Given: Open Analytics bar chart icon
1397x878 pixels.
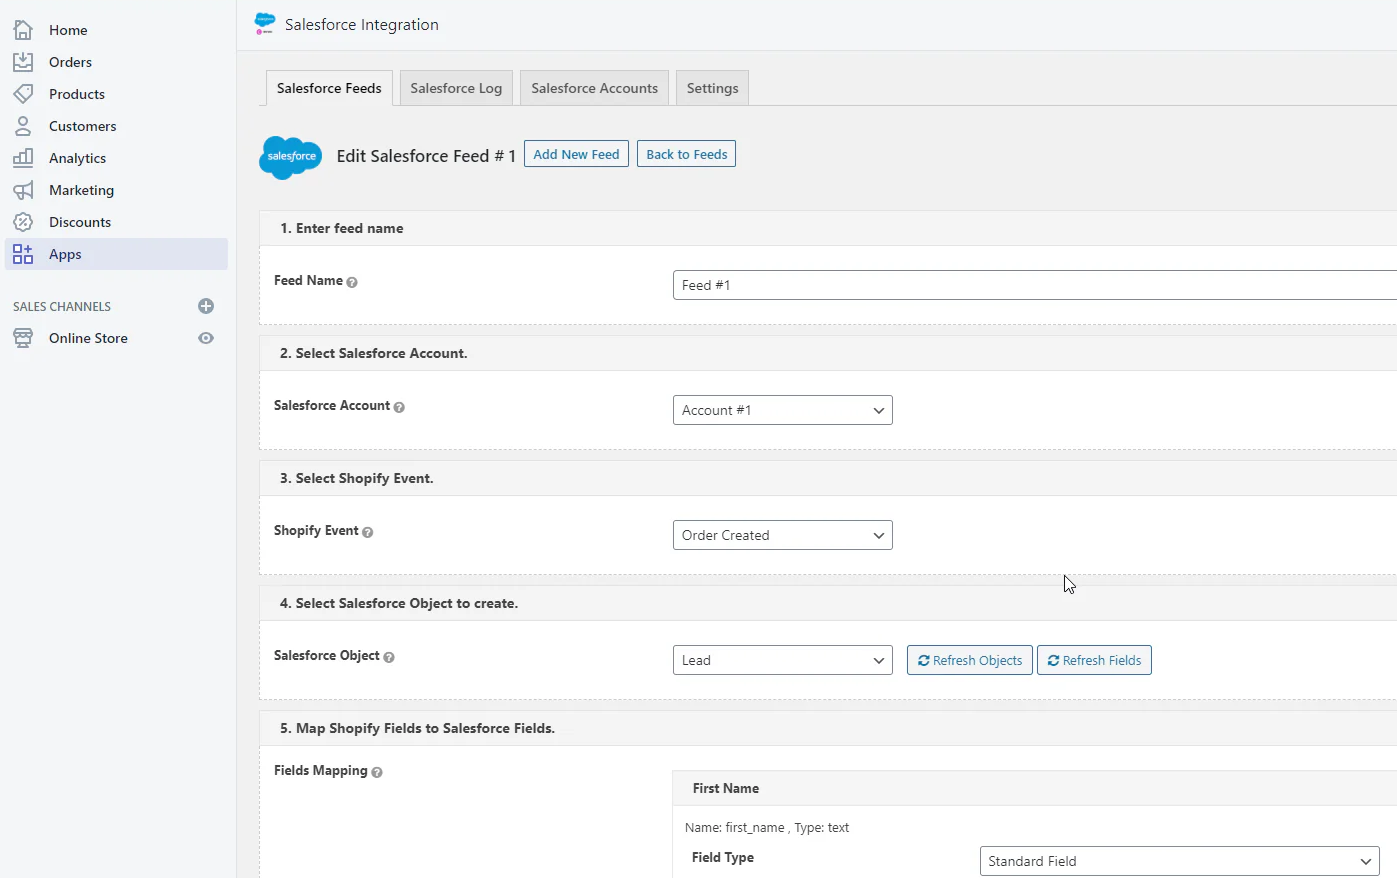Looking at the screenshot, I should [x=23, y=158].
